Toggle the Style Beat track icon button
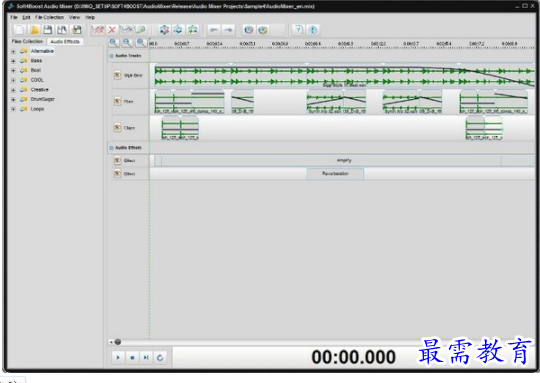Viewport: 540px width, 383px height. (117, 75)
